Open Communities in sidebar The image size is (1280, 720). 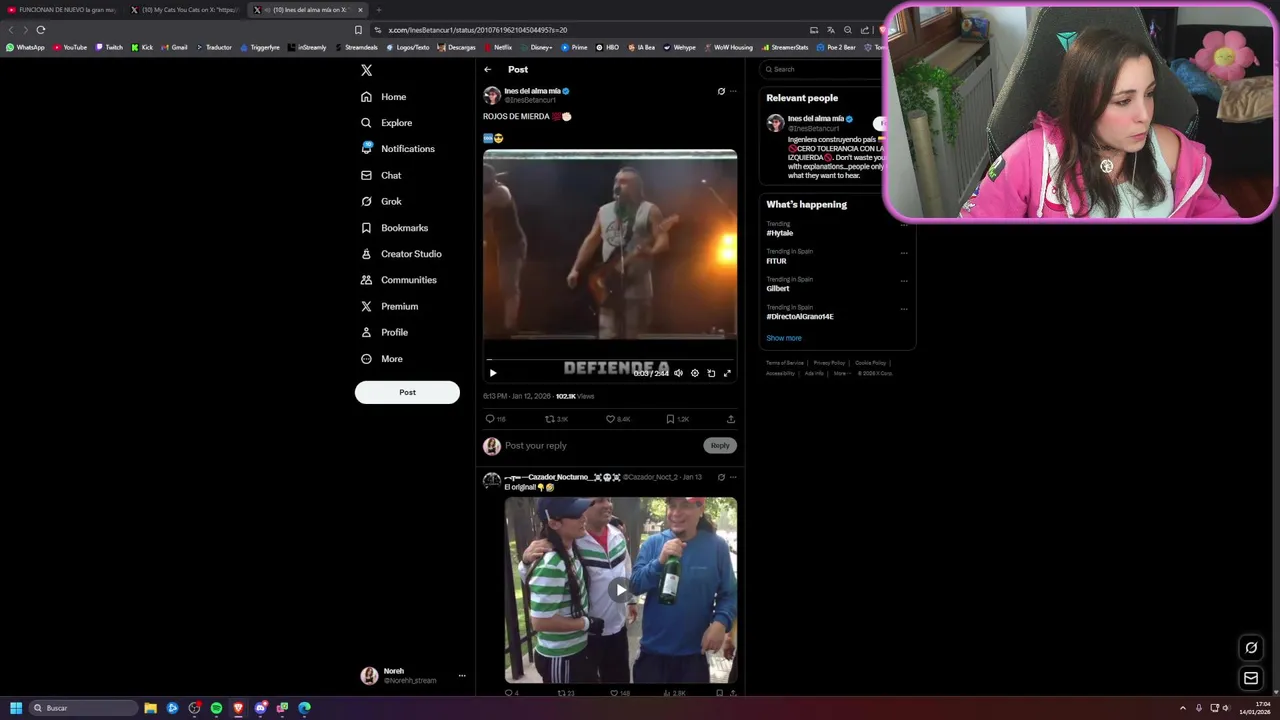398,280
